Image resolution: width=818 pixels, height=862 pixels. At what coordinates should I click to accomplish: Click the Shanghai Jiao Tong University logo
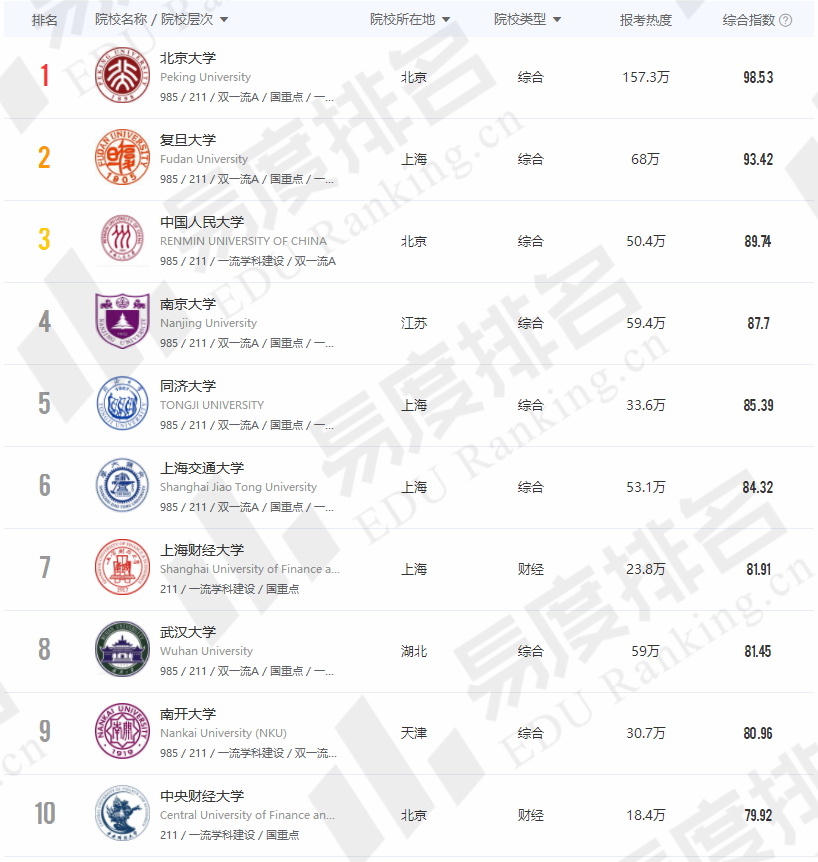tap(122, 486)
